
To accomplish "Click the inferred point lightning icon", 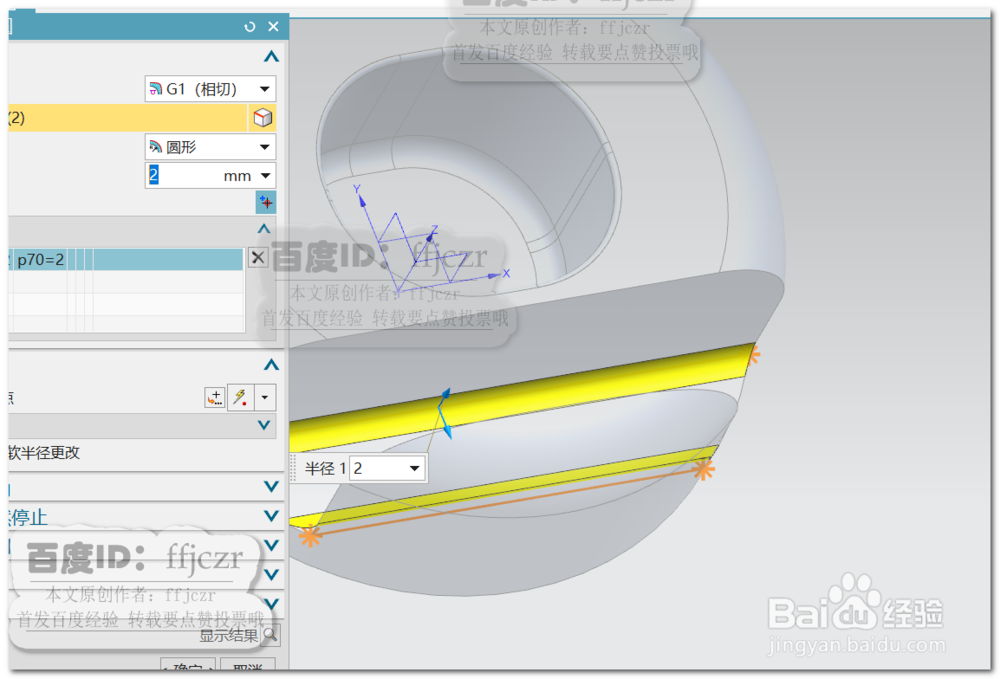I will coord(240,398).
